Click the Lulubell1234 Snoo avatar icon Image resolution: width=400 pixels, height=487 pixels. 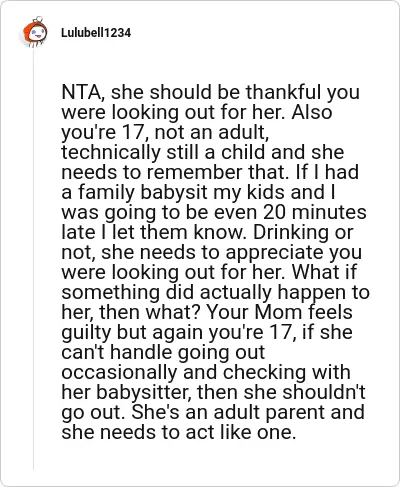click(35, 32)
